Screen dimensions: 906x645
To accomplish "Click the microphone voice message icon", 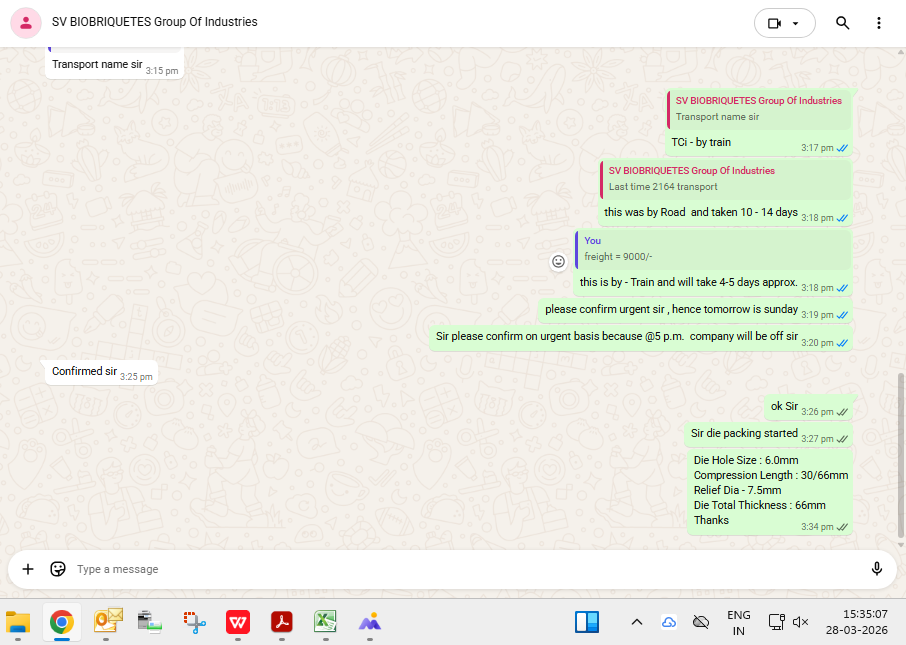I will click(x=876, y=569).
